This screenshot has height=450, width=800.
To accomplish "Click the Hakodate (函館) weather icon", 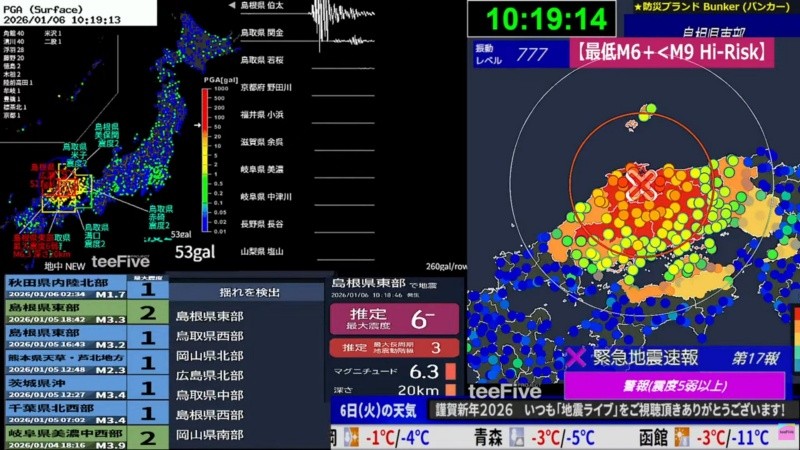I will click(x=681, y=437).
